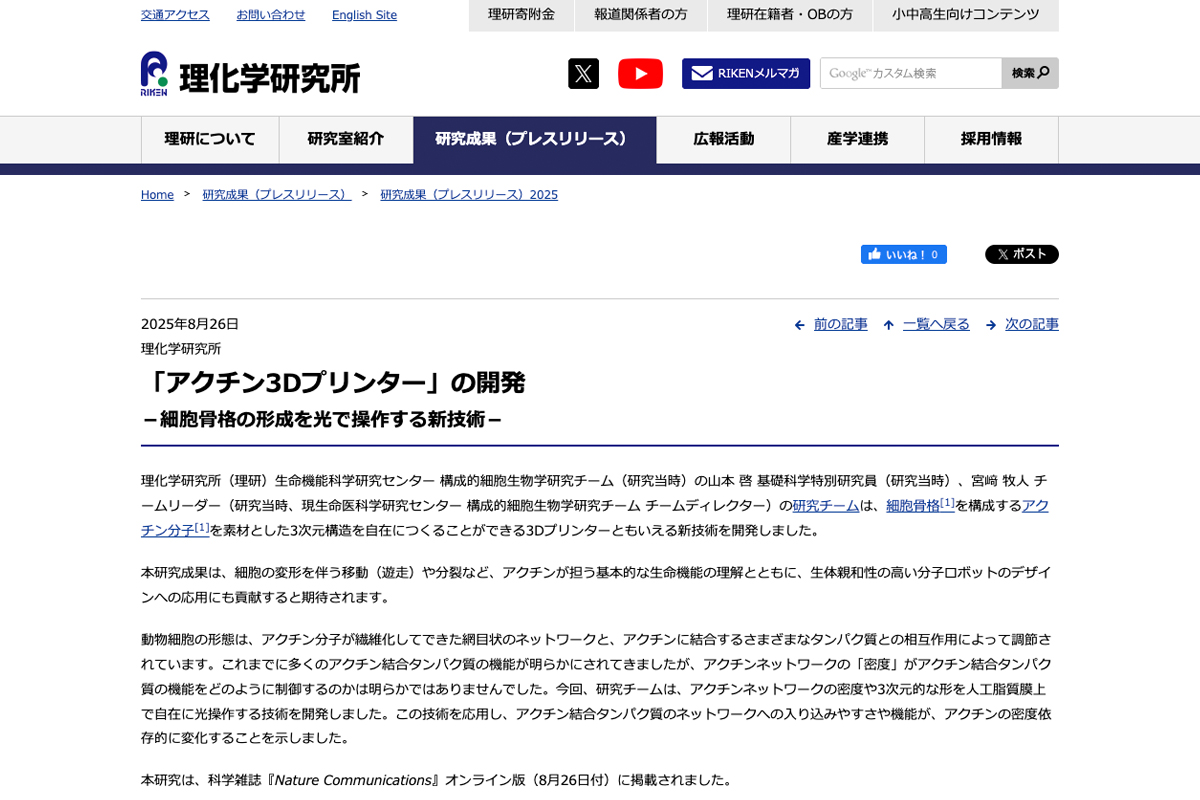This screenshot has width=1200, height=800.
Task: Open the 理研寄附金 top button
Action: 521,15
